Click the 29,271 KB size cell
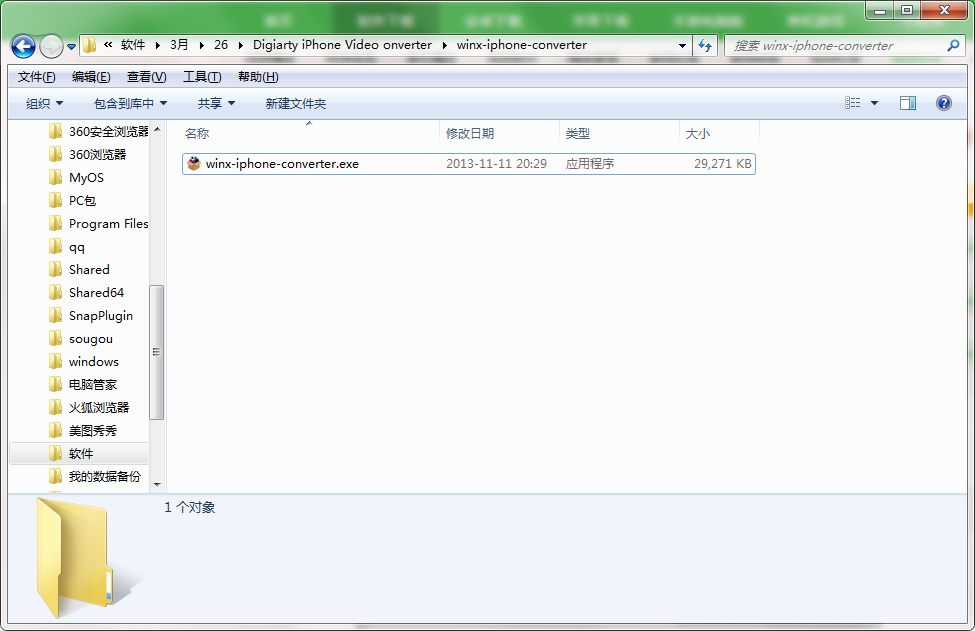The image size is (975, 631). (x=723, y=164)
